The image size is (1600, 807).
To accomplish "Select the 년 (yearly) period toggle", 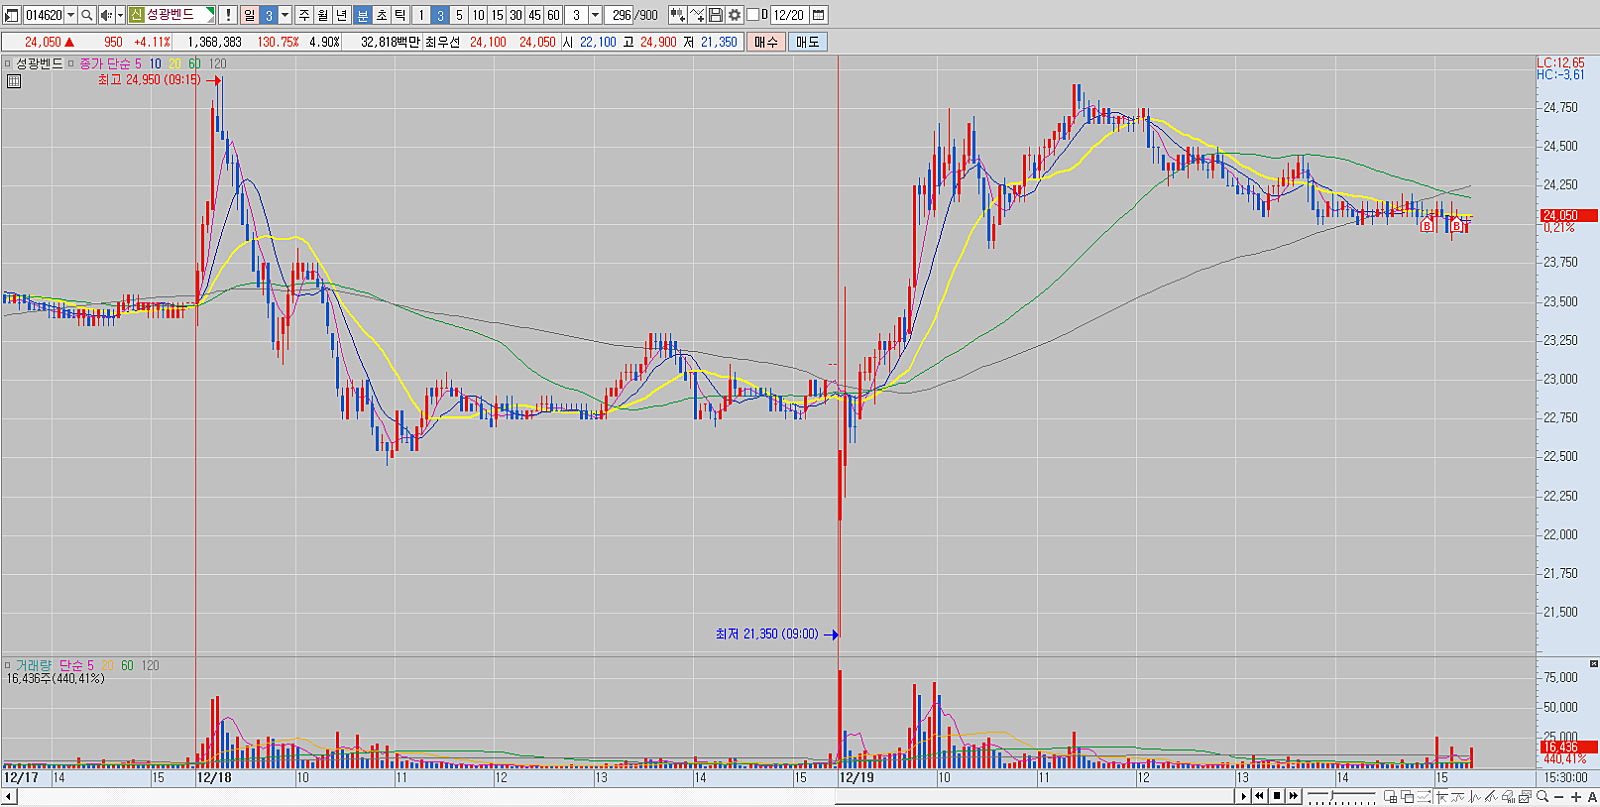I will coord(341,15).
